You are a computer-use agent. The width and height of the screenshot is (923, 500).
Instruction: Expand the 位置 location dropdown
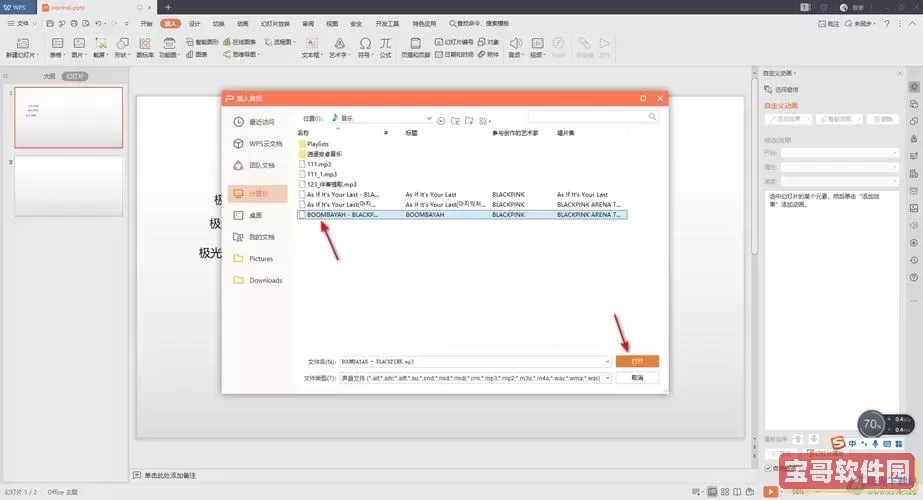[x=429, y=118]
